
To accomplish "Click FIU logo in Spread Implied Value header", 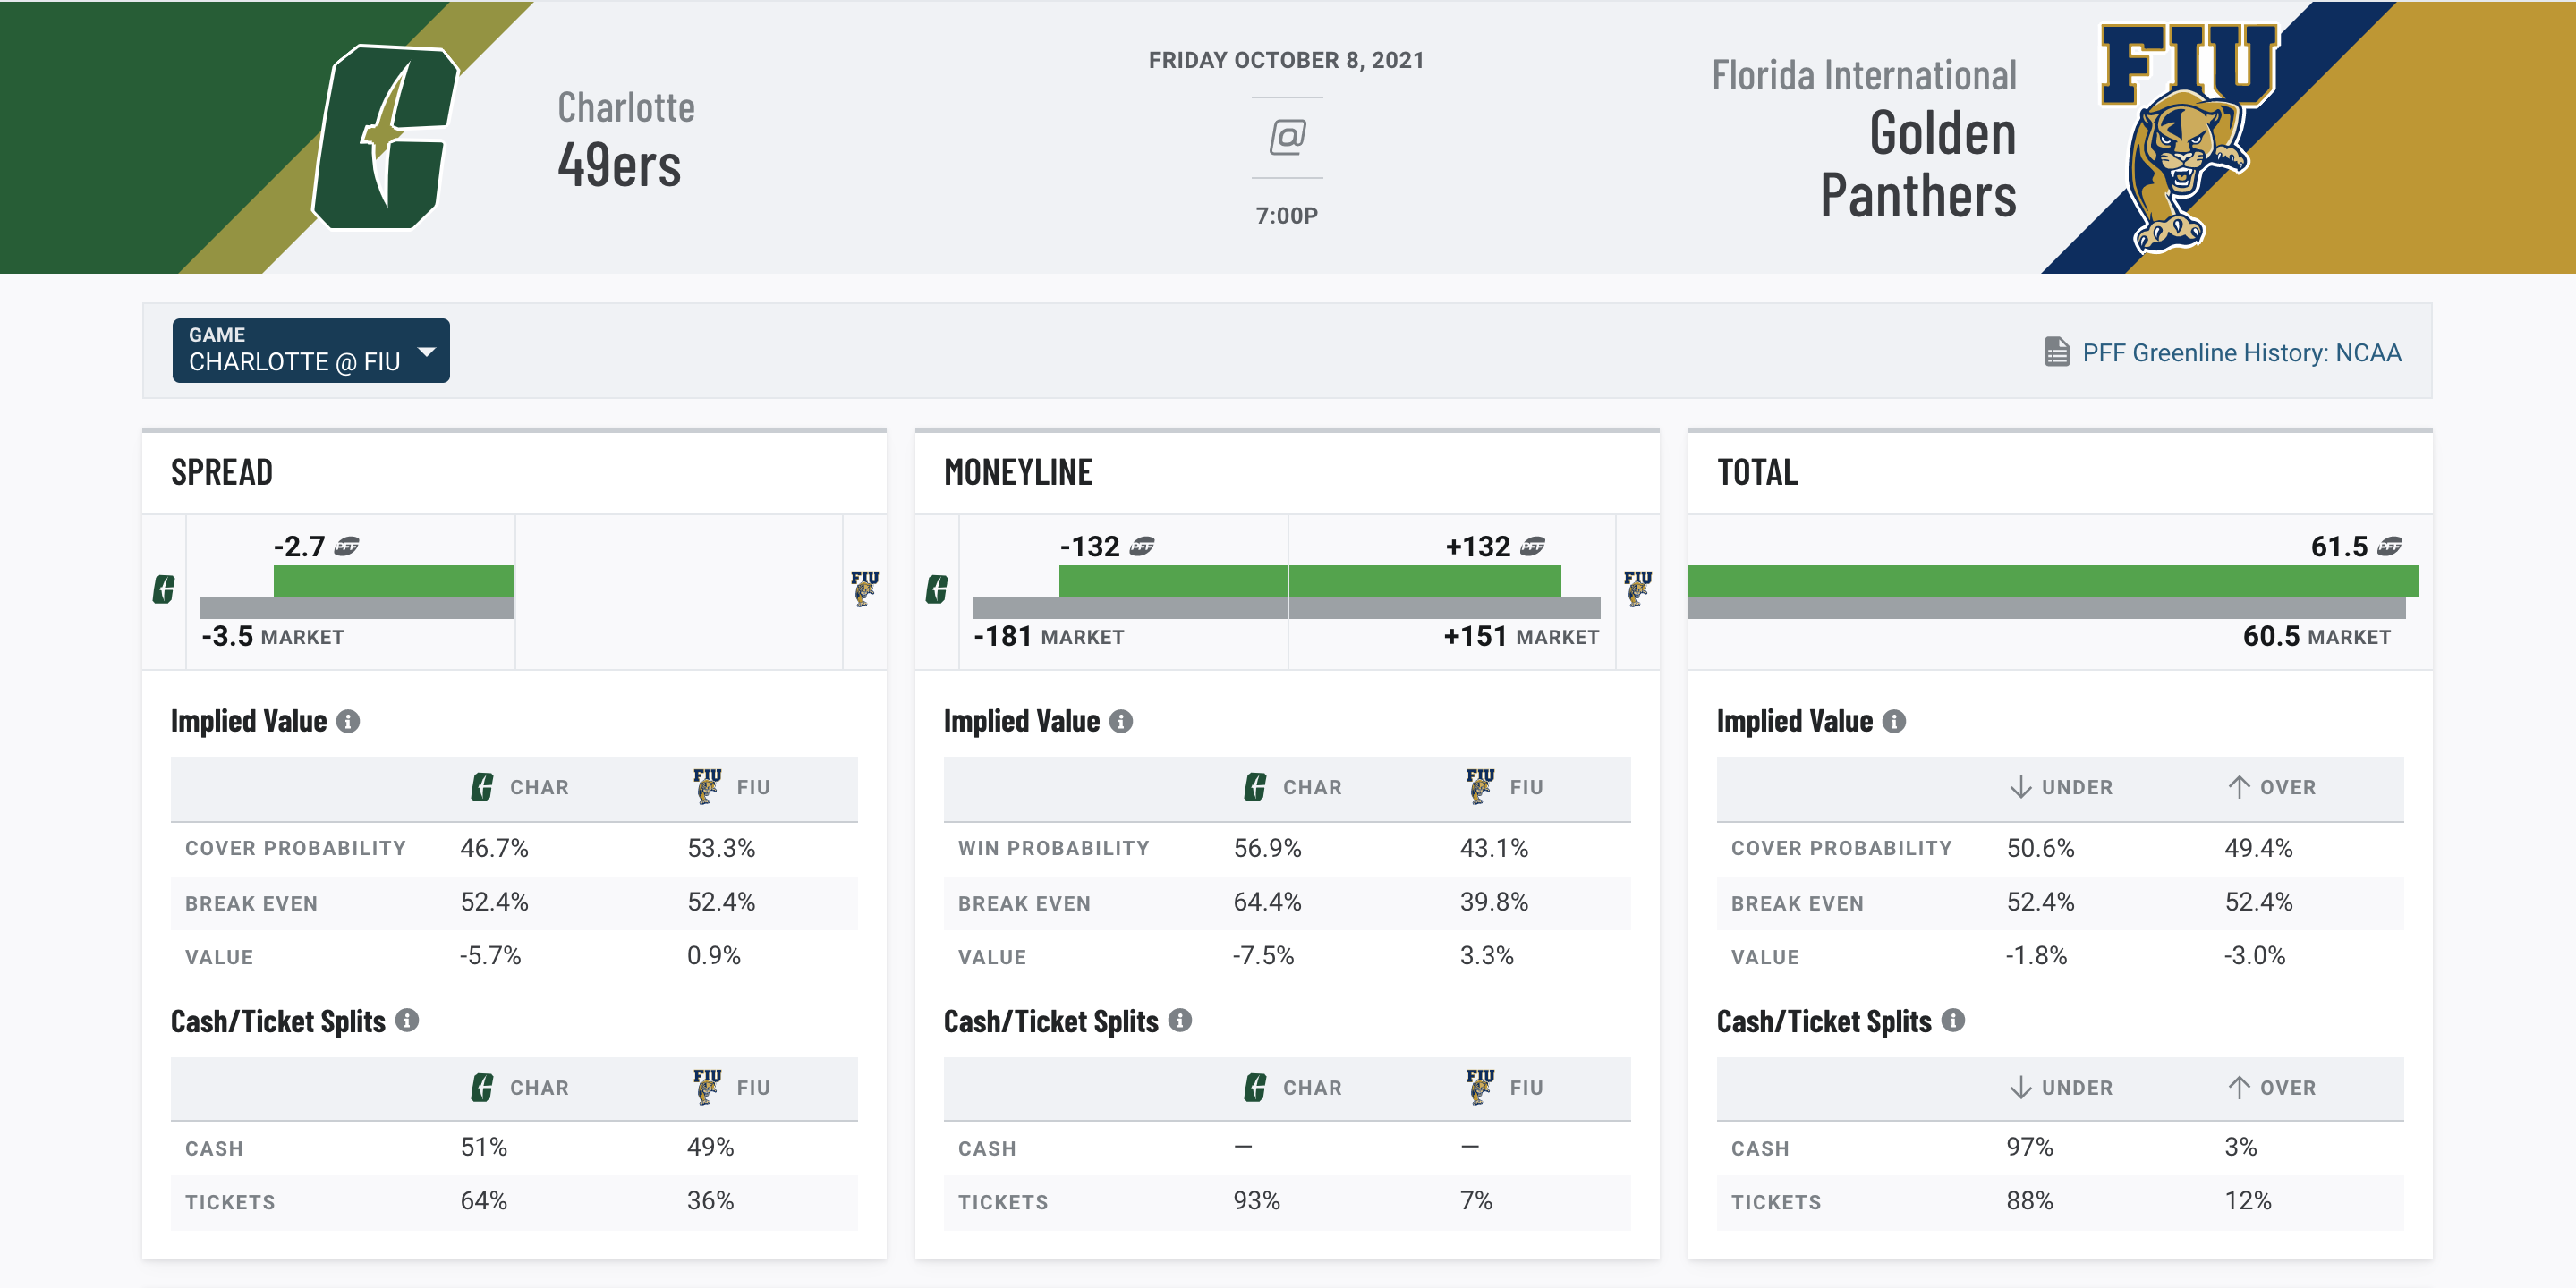I will coord(707,787).
